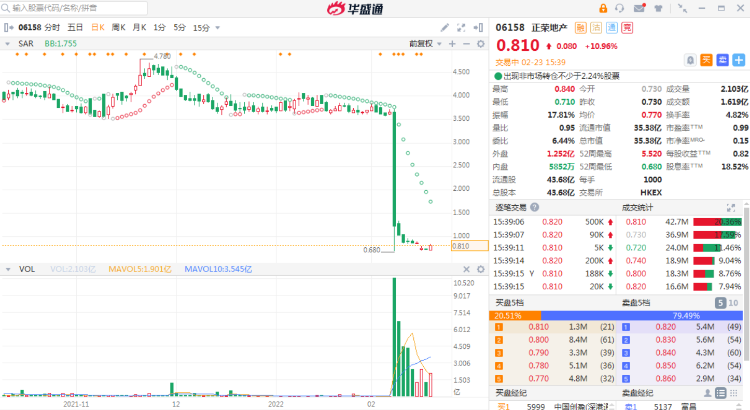
Task: Open SAR indicator settings gear
Action: coord(481,44)
